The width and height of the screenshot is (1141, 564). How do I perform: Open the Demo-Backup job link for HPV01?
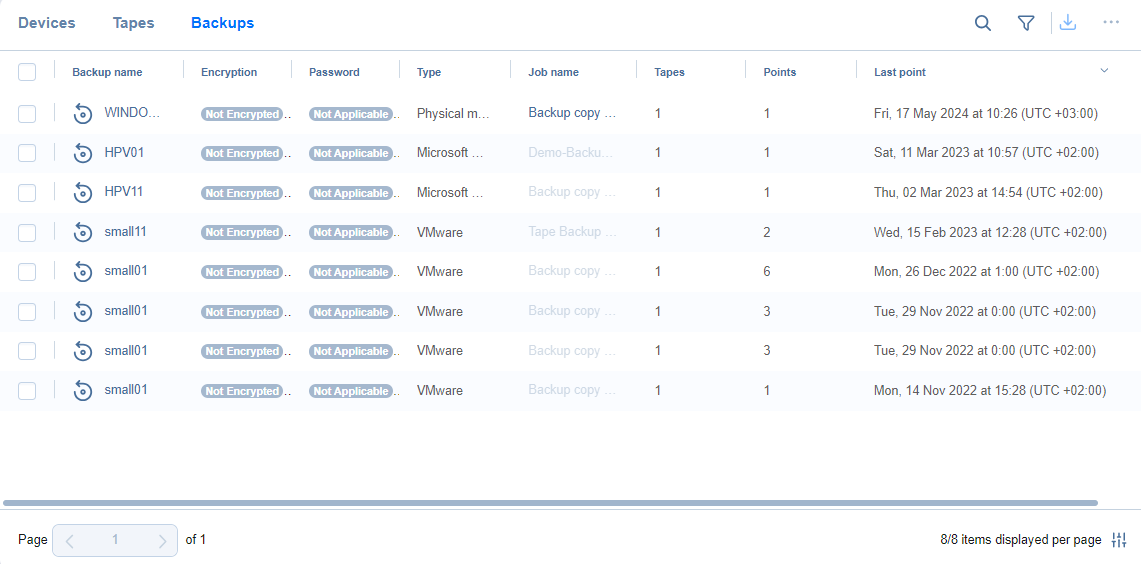(570, 153)
